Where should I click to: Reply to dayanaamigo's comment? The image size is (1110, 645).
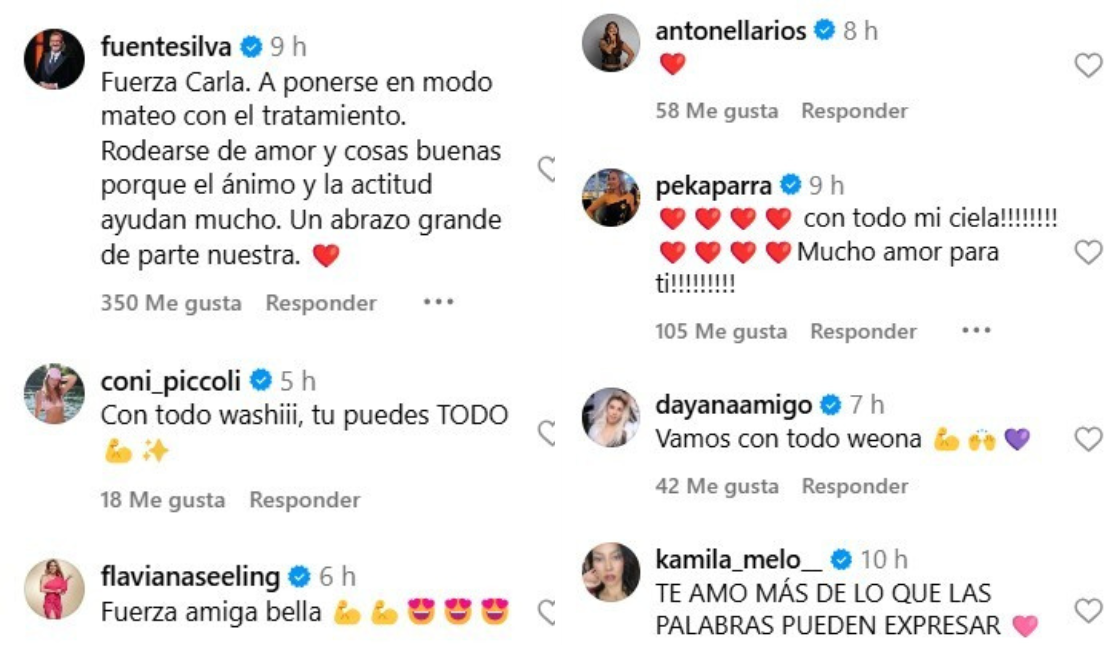click(854, 486)
